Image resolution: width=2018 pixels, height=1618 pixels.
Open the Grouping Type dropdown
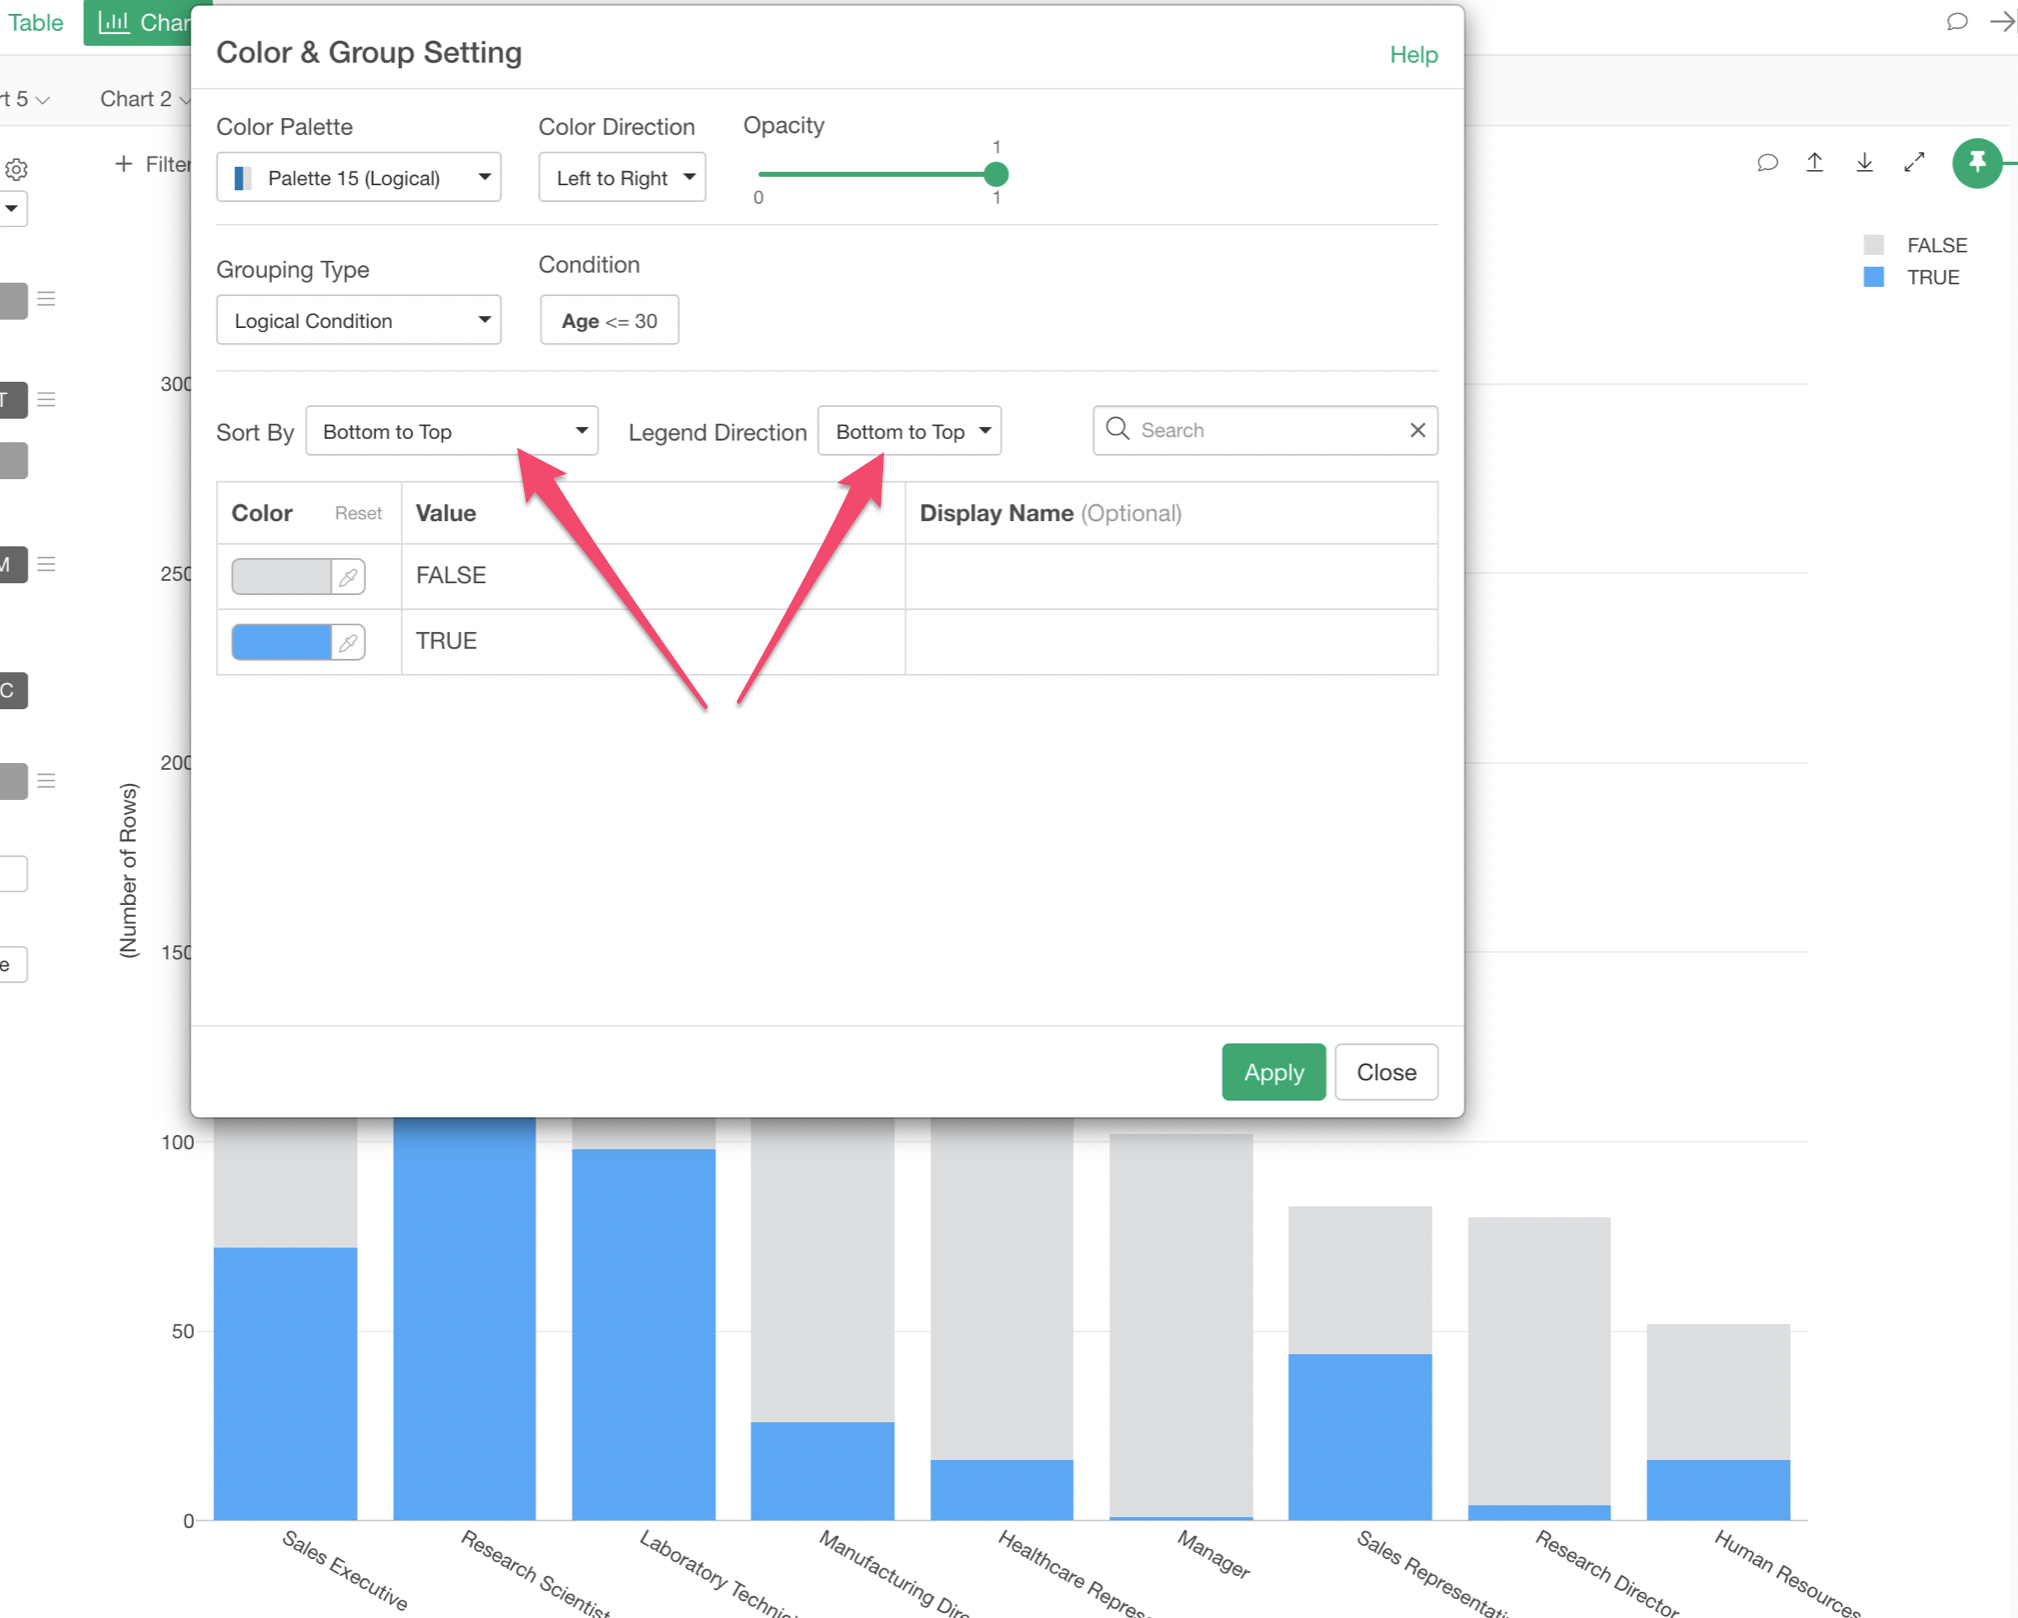tap(358, 321)
